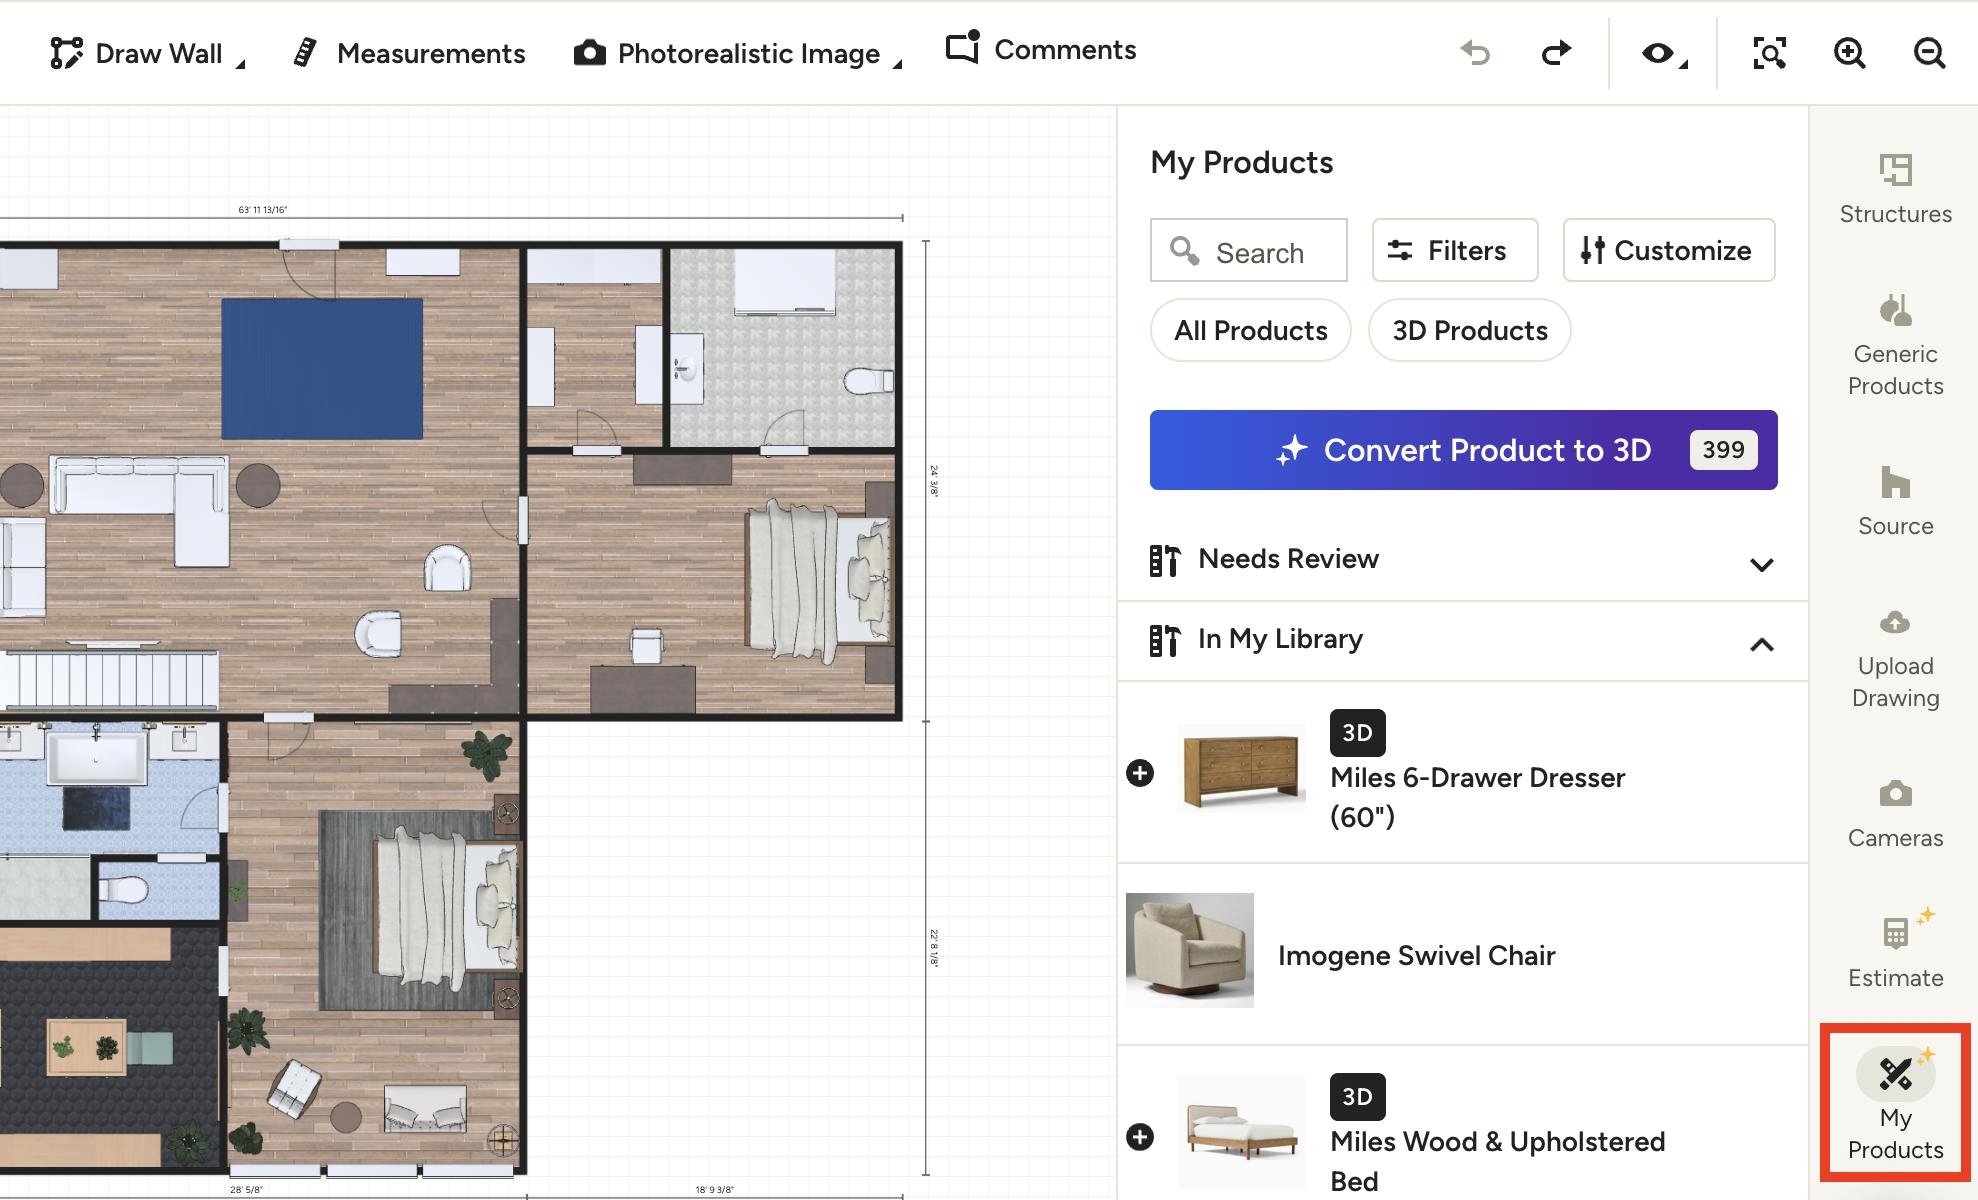Select the 'Miles 6-Drawer Dresser (60")' product name

pos(1477,797)
